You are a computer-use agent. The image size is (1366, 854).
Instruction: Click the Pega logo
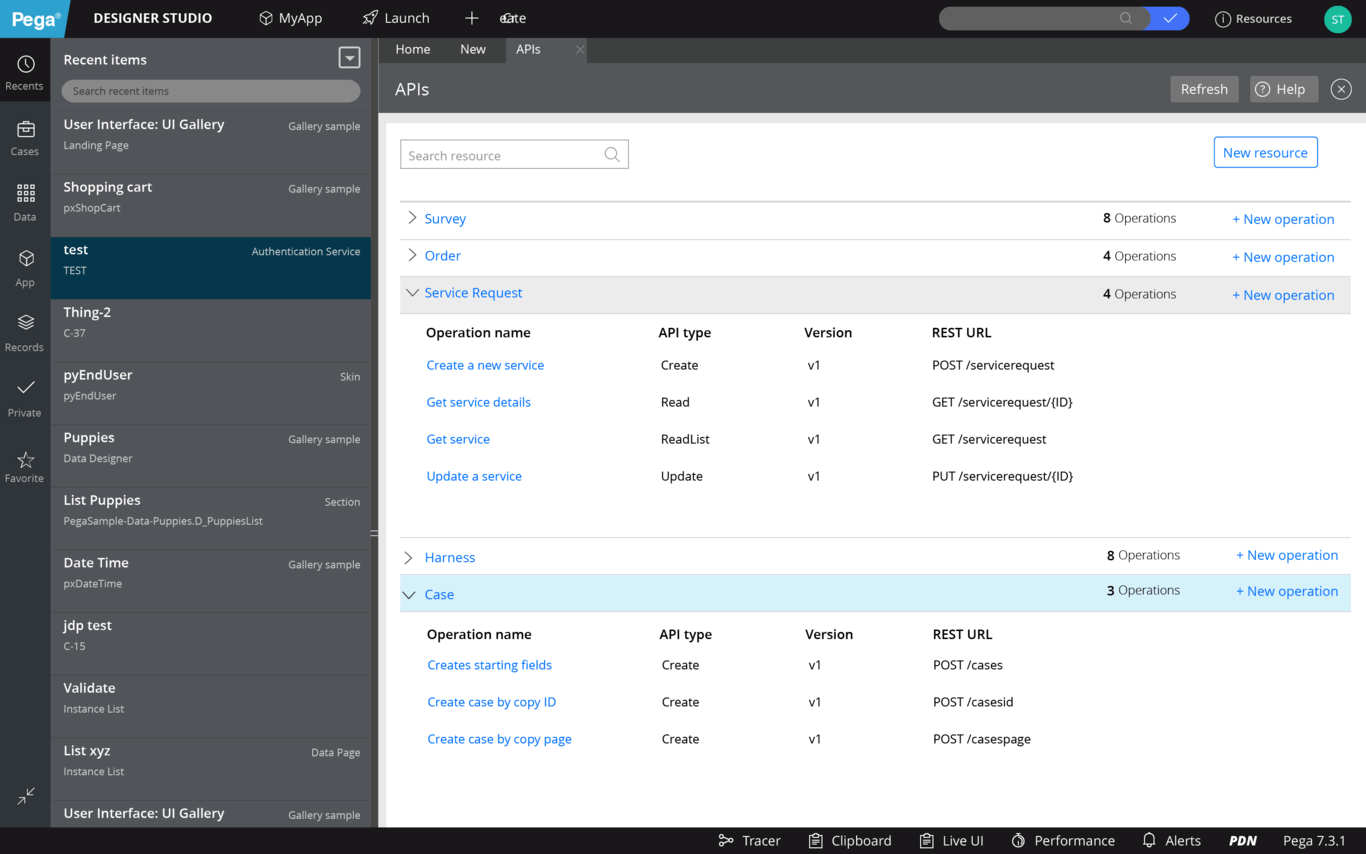(x=36, y=18)
